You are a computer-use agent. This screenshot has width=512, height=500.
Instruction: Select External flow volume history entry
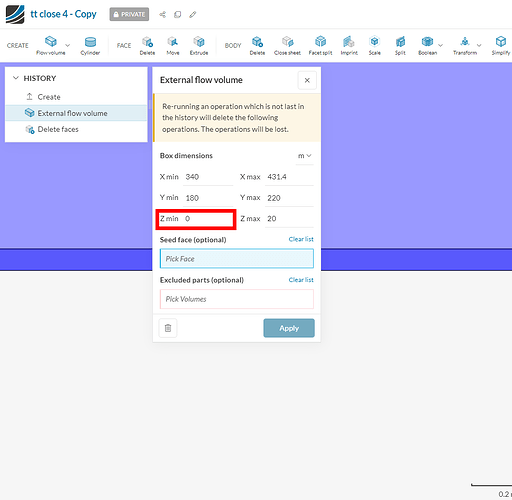click(76, 113)
